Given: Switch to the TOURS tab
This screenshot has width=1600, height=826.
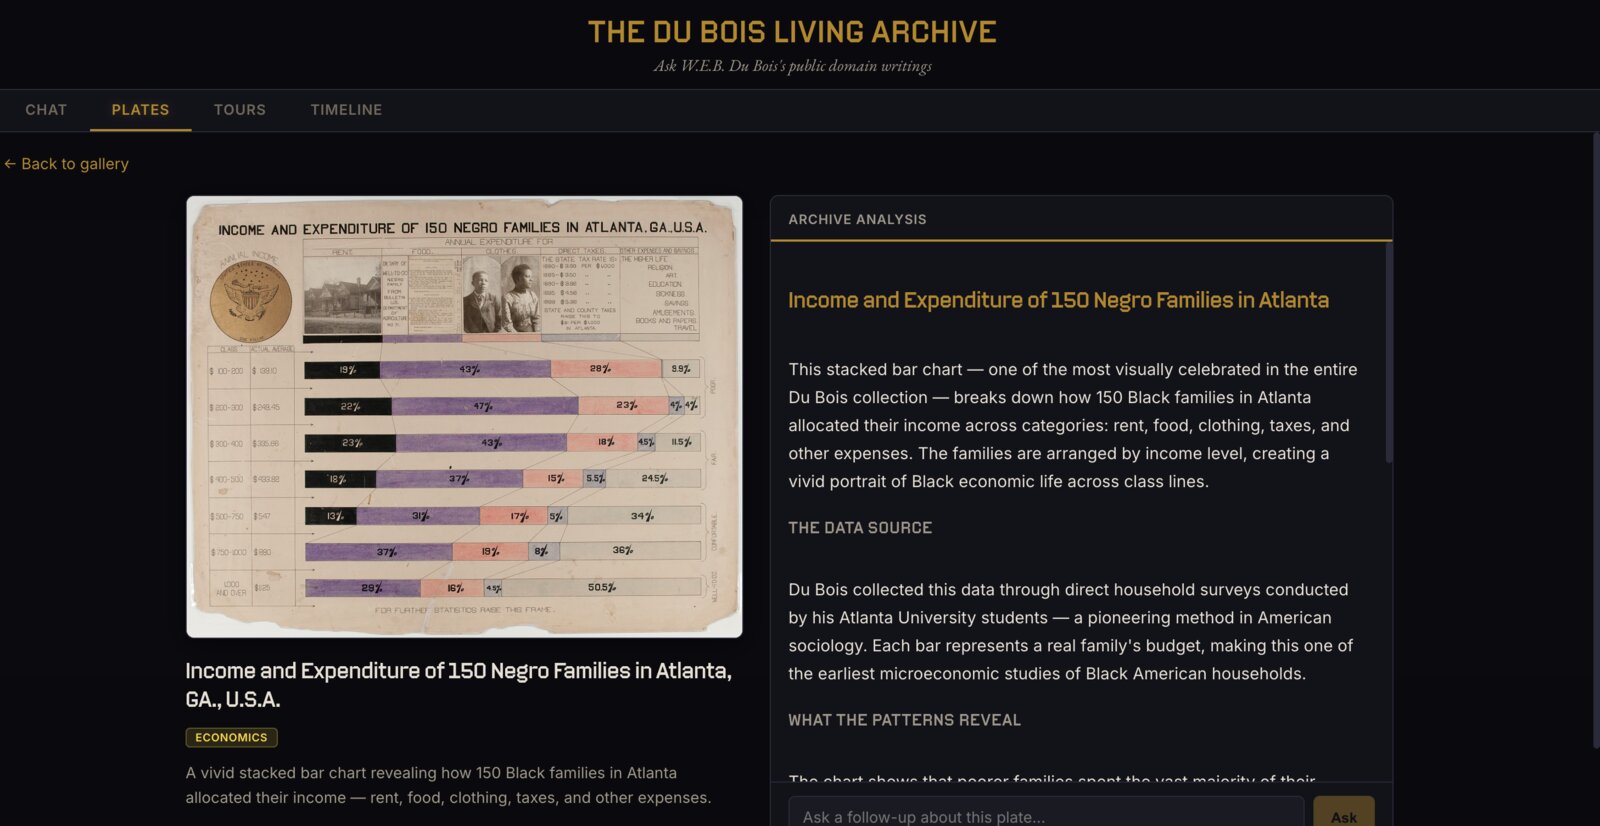Looking at the screenshot, I should click(x=240, y=110).
